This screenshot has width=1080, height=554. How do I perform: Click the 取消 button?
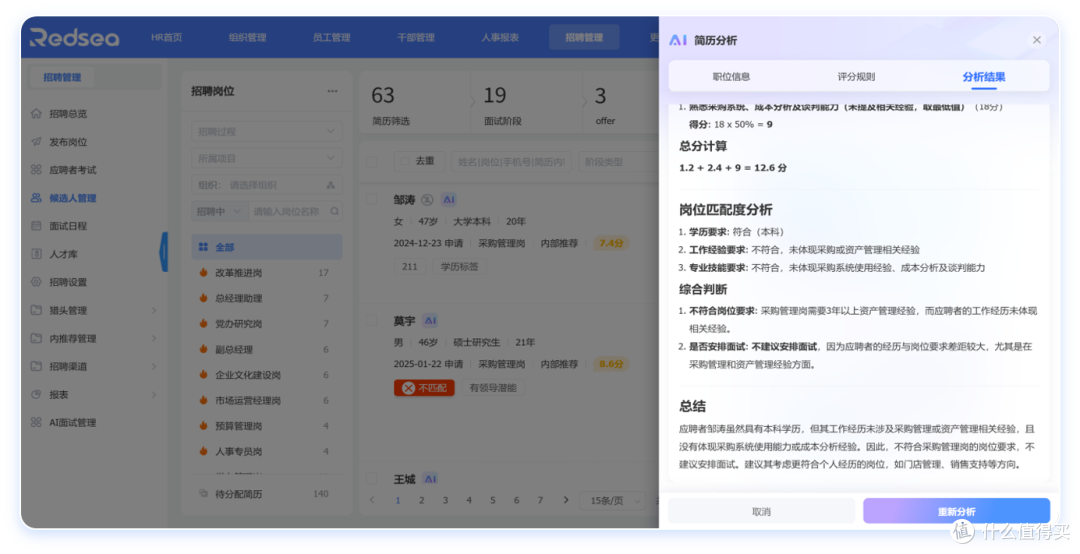[761, 511]
